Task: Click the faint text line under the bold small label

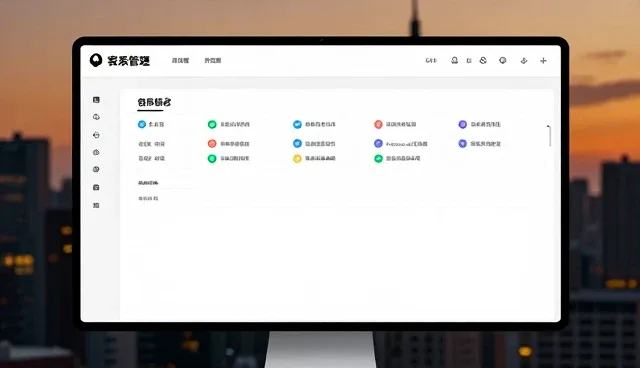Action: [148, 198]
